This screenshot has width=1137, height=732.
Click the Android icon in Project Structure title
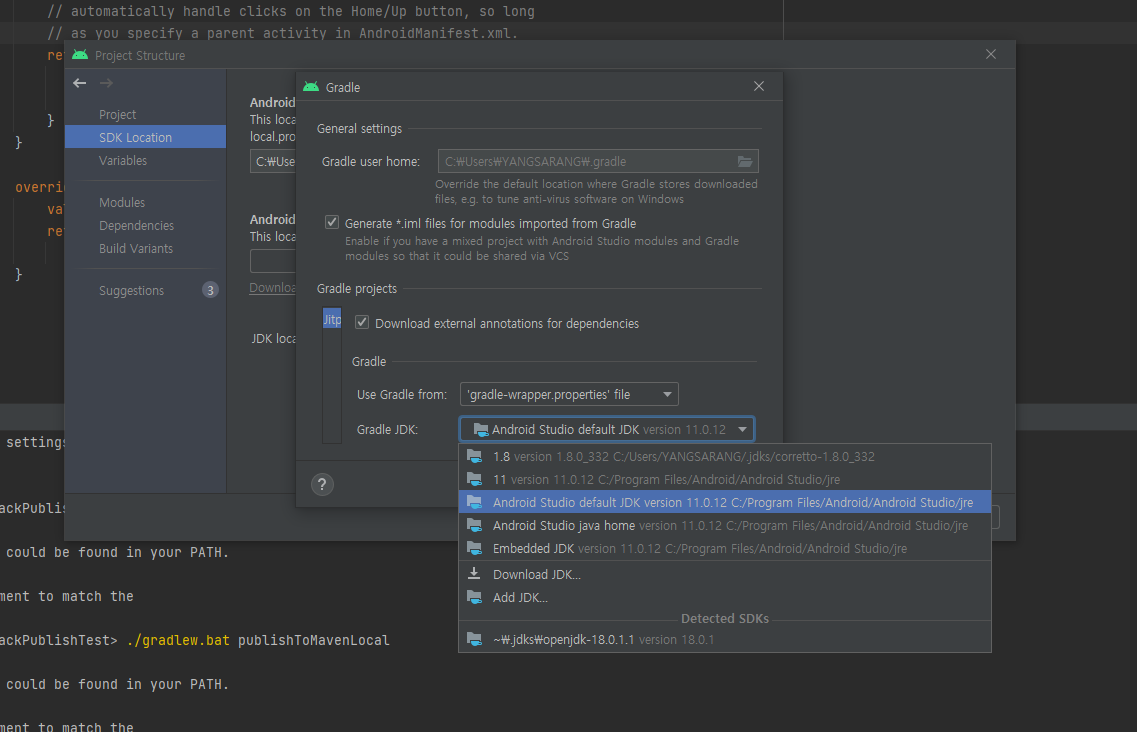80,55
